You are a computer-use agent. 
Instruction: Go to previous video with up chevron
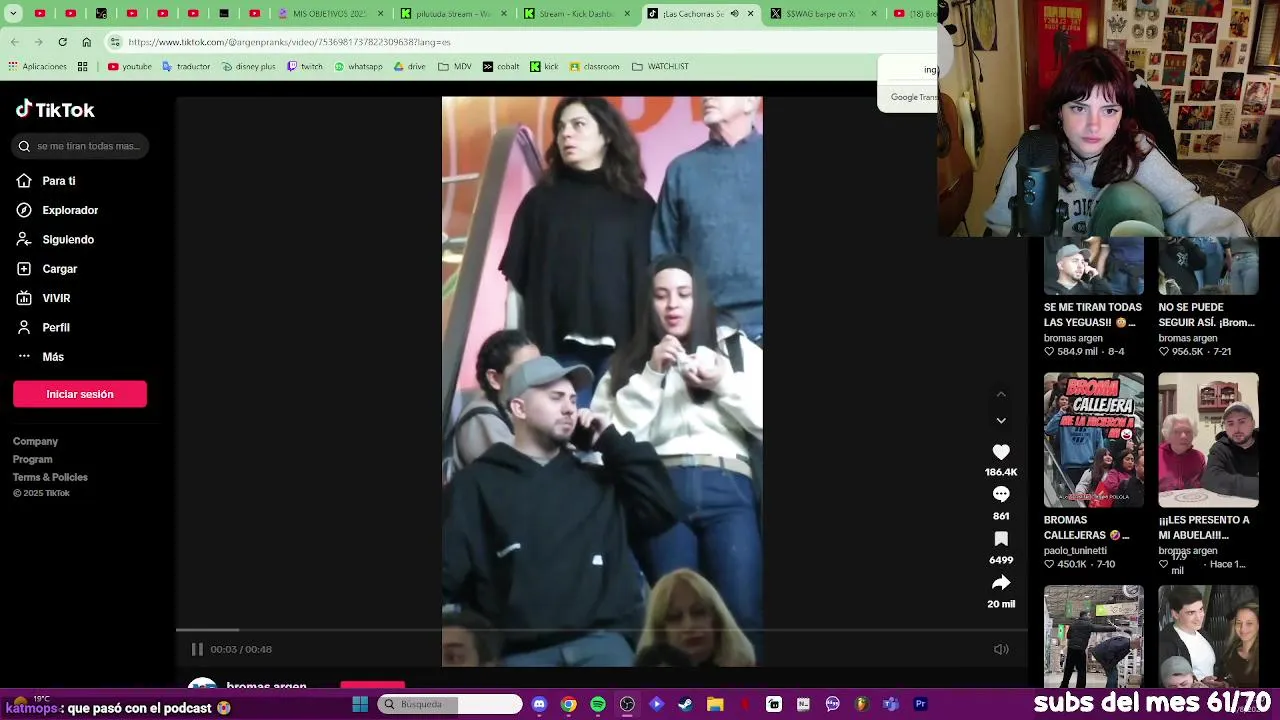point(1001,395)
